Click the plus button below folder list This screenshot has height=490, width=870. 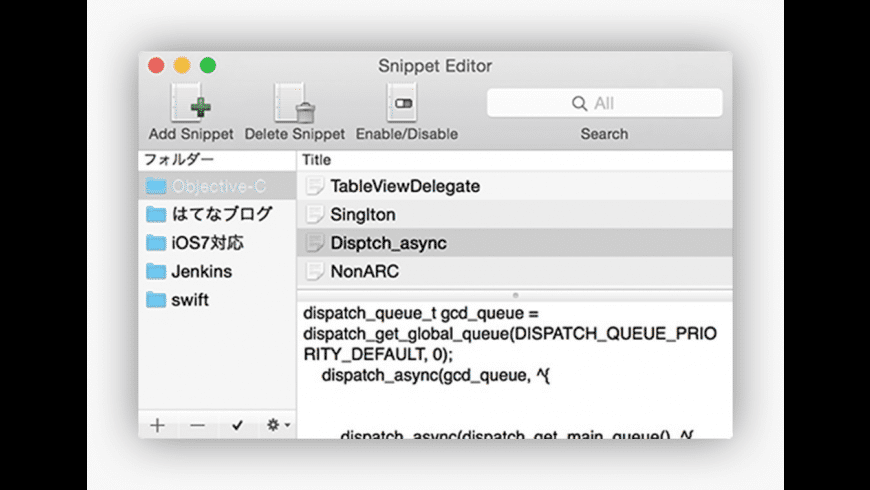(158, 425)
